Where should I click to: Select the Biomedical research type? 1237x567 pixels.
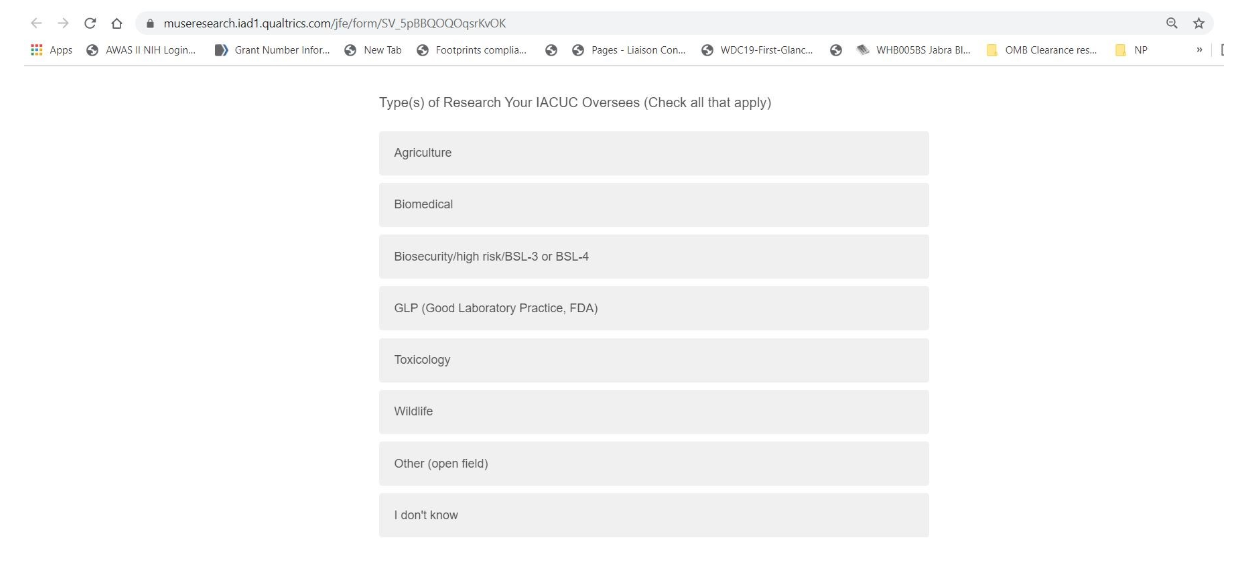tap(653, 205)
